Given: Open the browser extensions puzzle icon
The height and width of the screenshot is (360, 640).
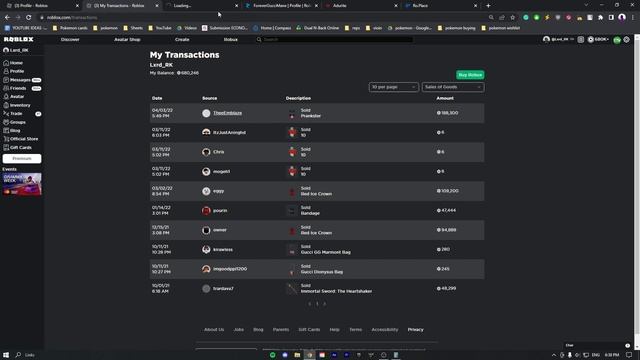Looking at the screenshot, I should (x=600, y=18).
